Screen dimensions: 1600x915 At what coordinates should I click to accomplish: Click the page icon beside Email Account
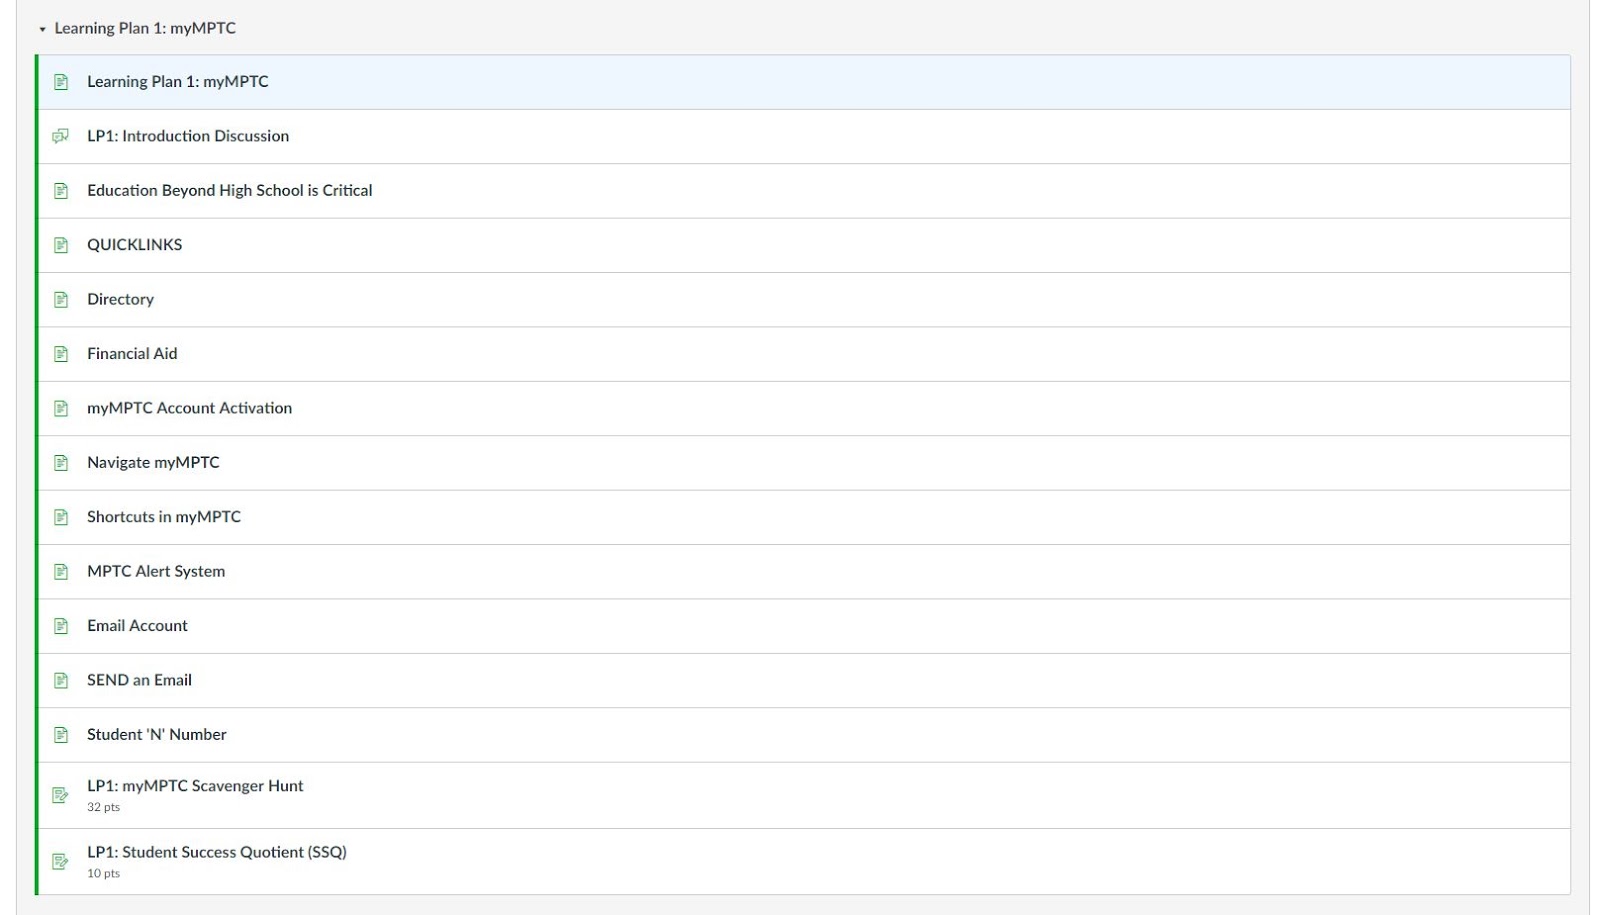61,626
